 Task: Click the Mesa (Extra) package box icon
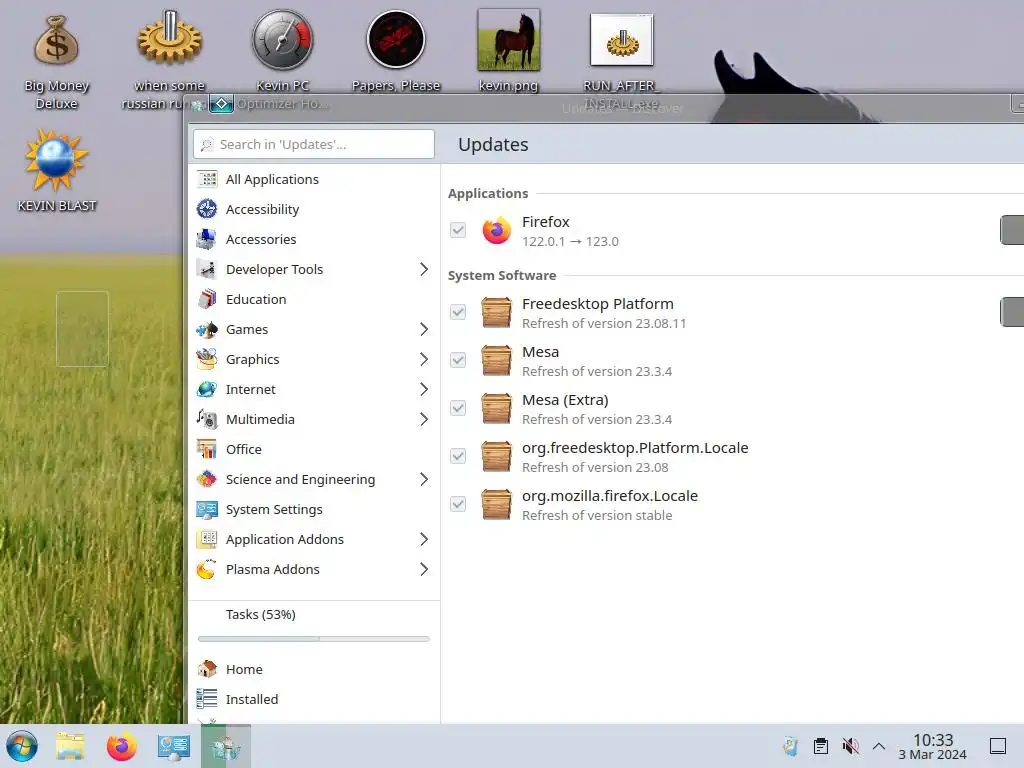[x=496, y=408]
